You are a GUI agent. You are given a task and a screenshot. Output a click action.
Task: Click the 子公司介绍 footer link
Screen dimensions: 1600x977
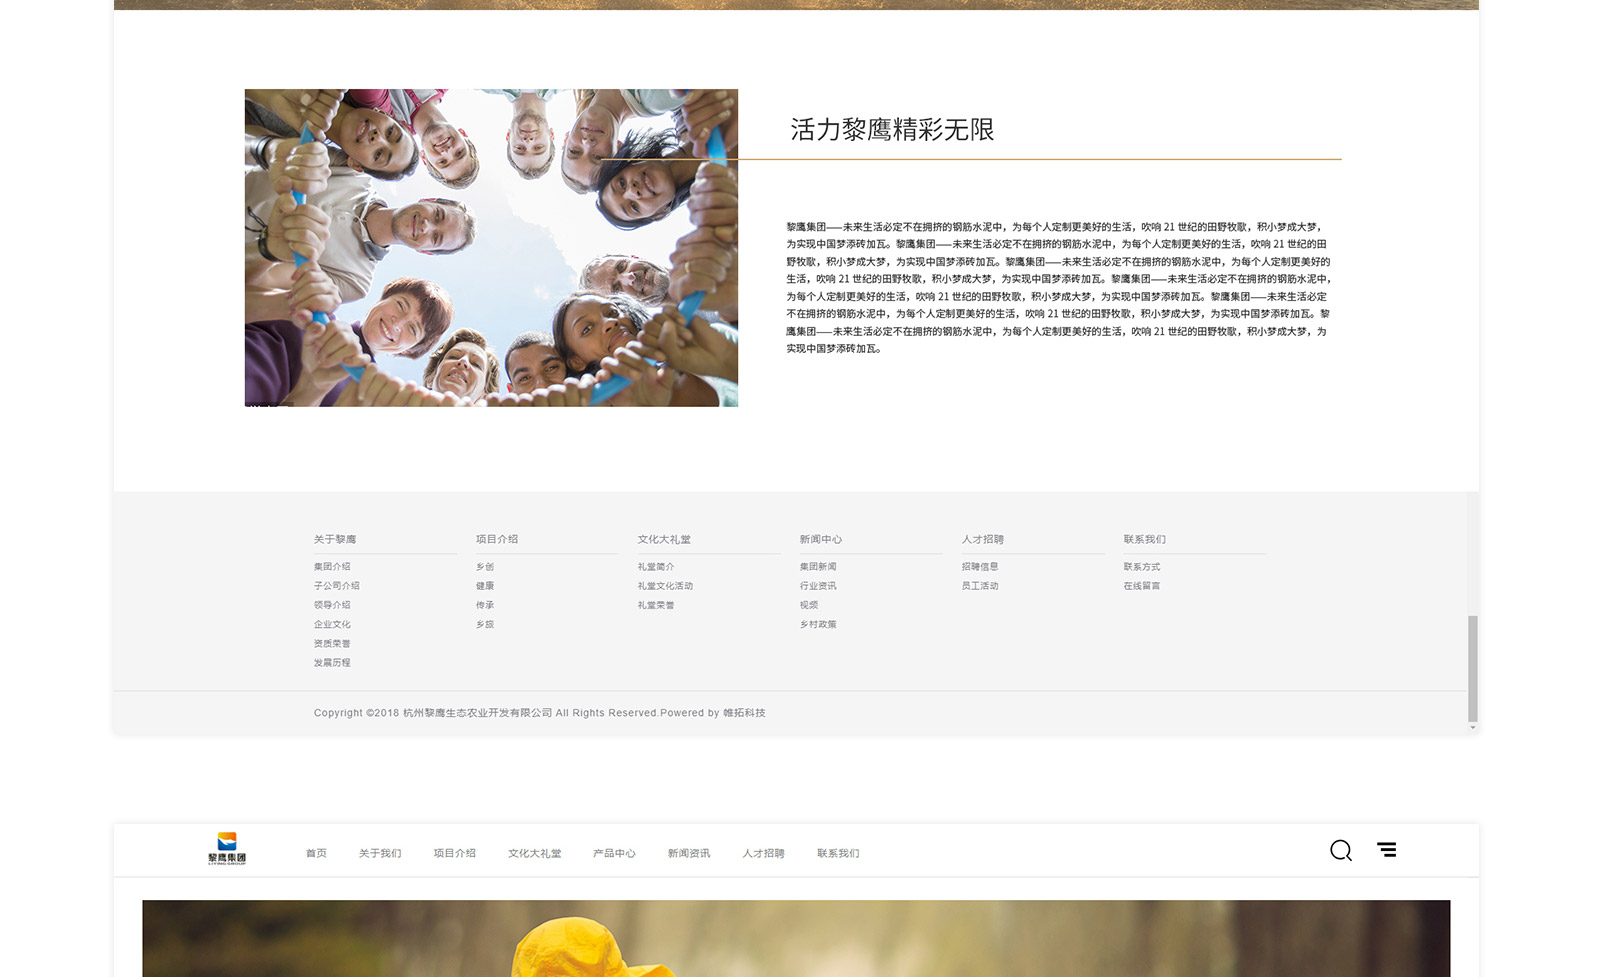336,586
